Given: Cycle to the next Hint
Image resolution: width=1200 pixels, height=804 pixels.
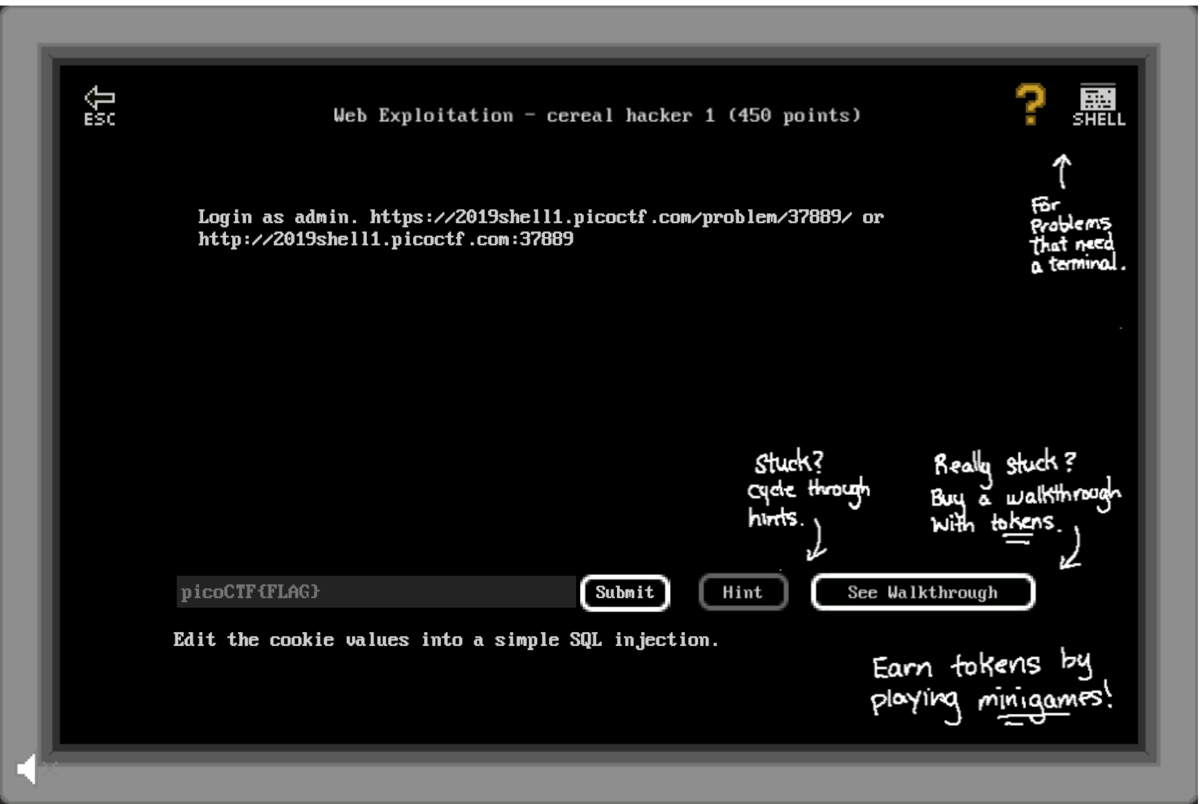Looking at the screenshot, I should (x=743, y=592).
